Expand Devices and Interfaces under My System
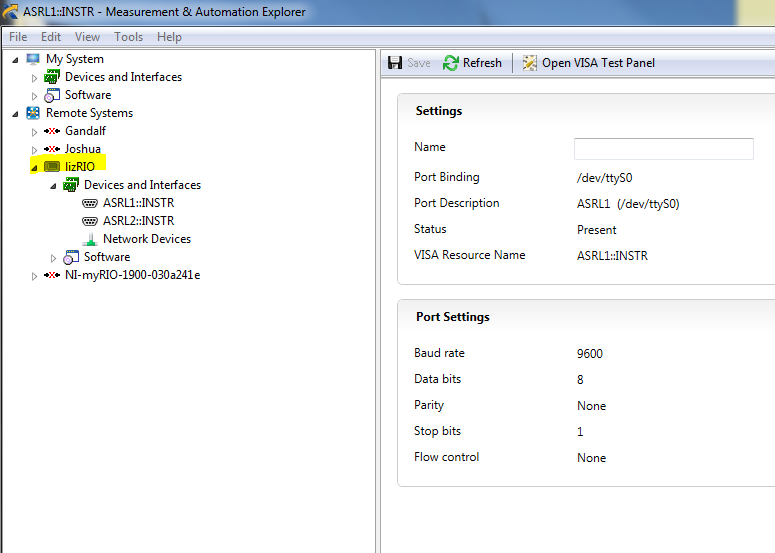The height and width of the screenshot is (553, 775). point(34,78)
